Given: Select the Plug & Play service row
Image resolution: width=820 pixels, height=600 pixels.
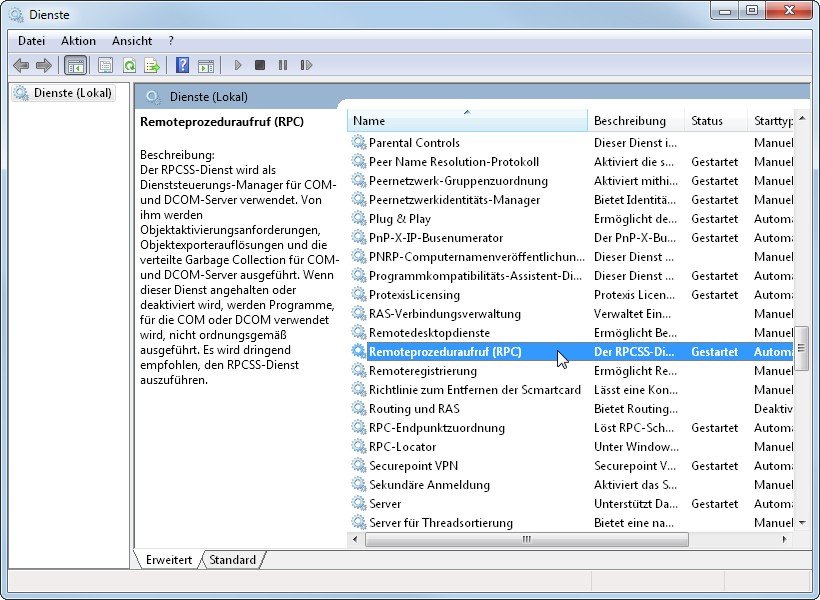Looking at the screenshot, I should [400, 219].
